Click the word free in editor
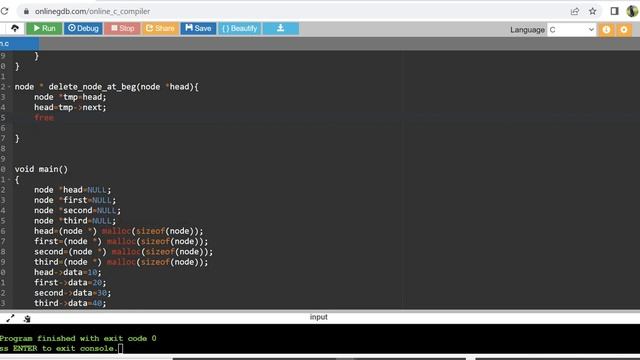This screenshot has height=360, width=640. click(x=44, y=118)
